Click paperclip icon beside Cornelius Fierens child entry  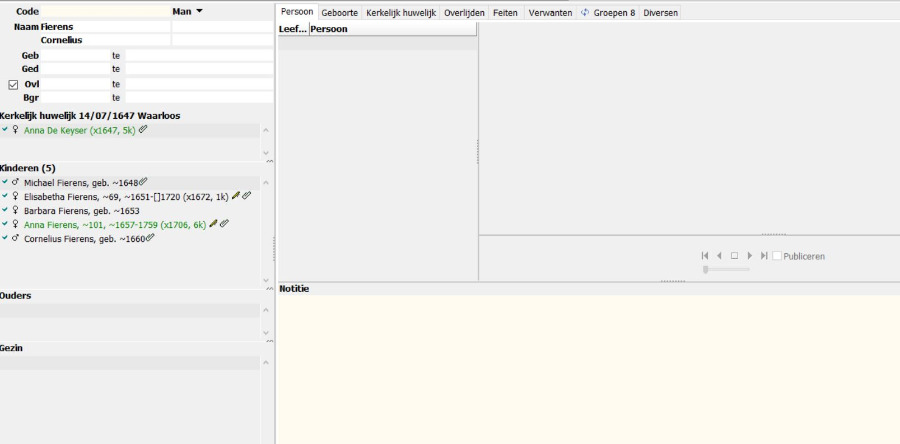click(150, 238)
